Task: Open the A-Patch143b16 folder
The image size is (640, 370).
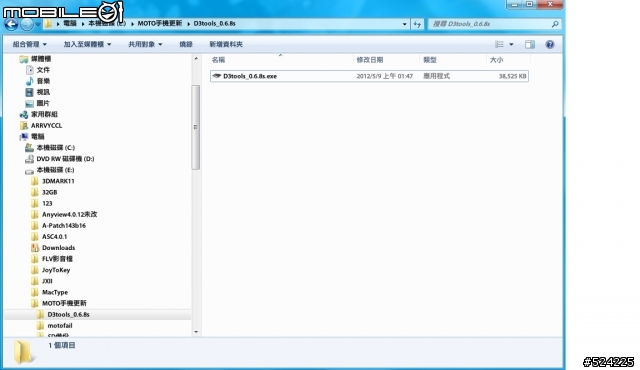Action: [64, 226]
